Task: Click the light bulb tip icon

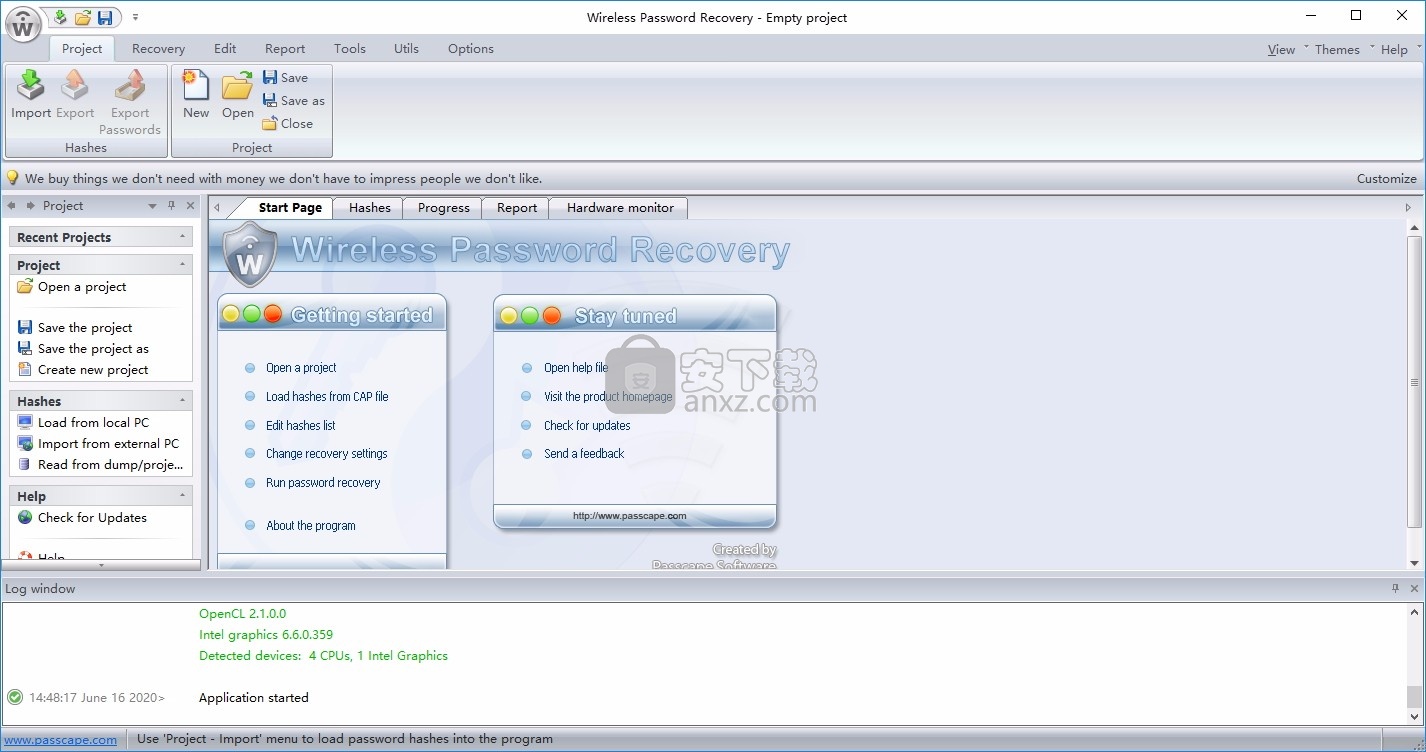Action: click(12, 178)
